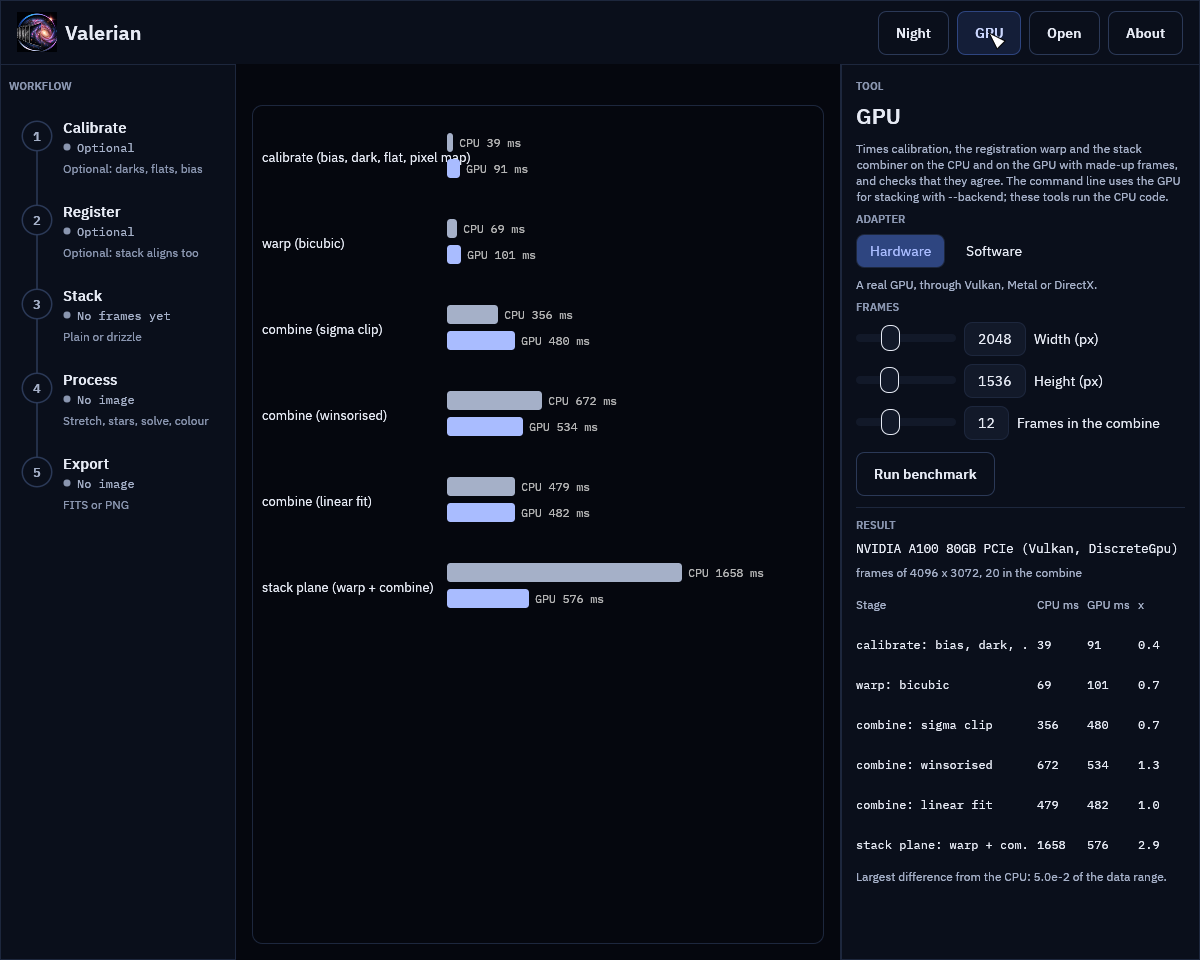Open the Register workflow step title
This screenshot has width=1200, height=960.
pos(92,212)
